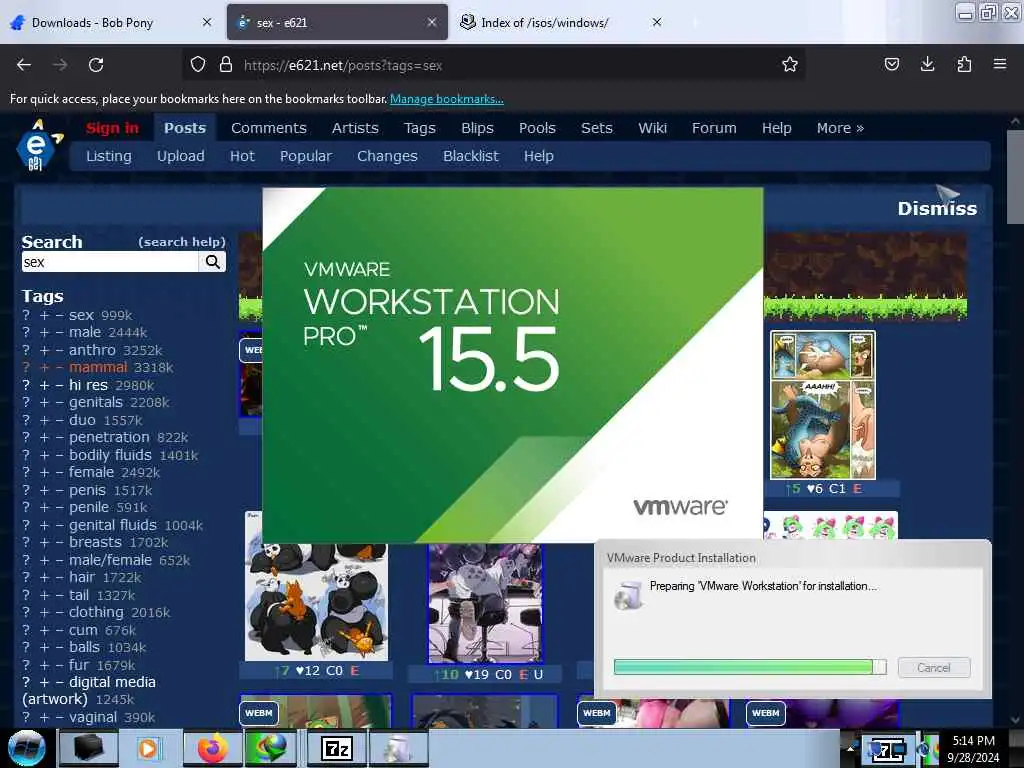Go back using the browser back arrow

(24, 65)
